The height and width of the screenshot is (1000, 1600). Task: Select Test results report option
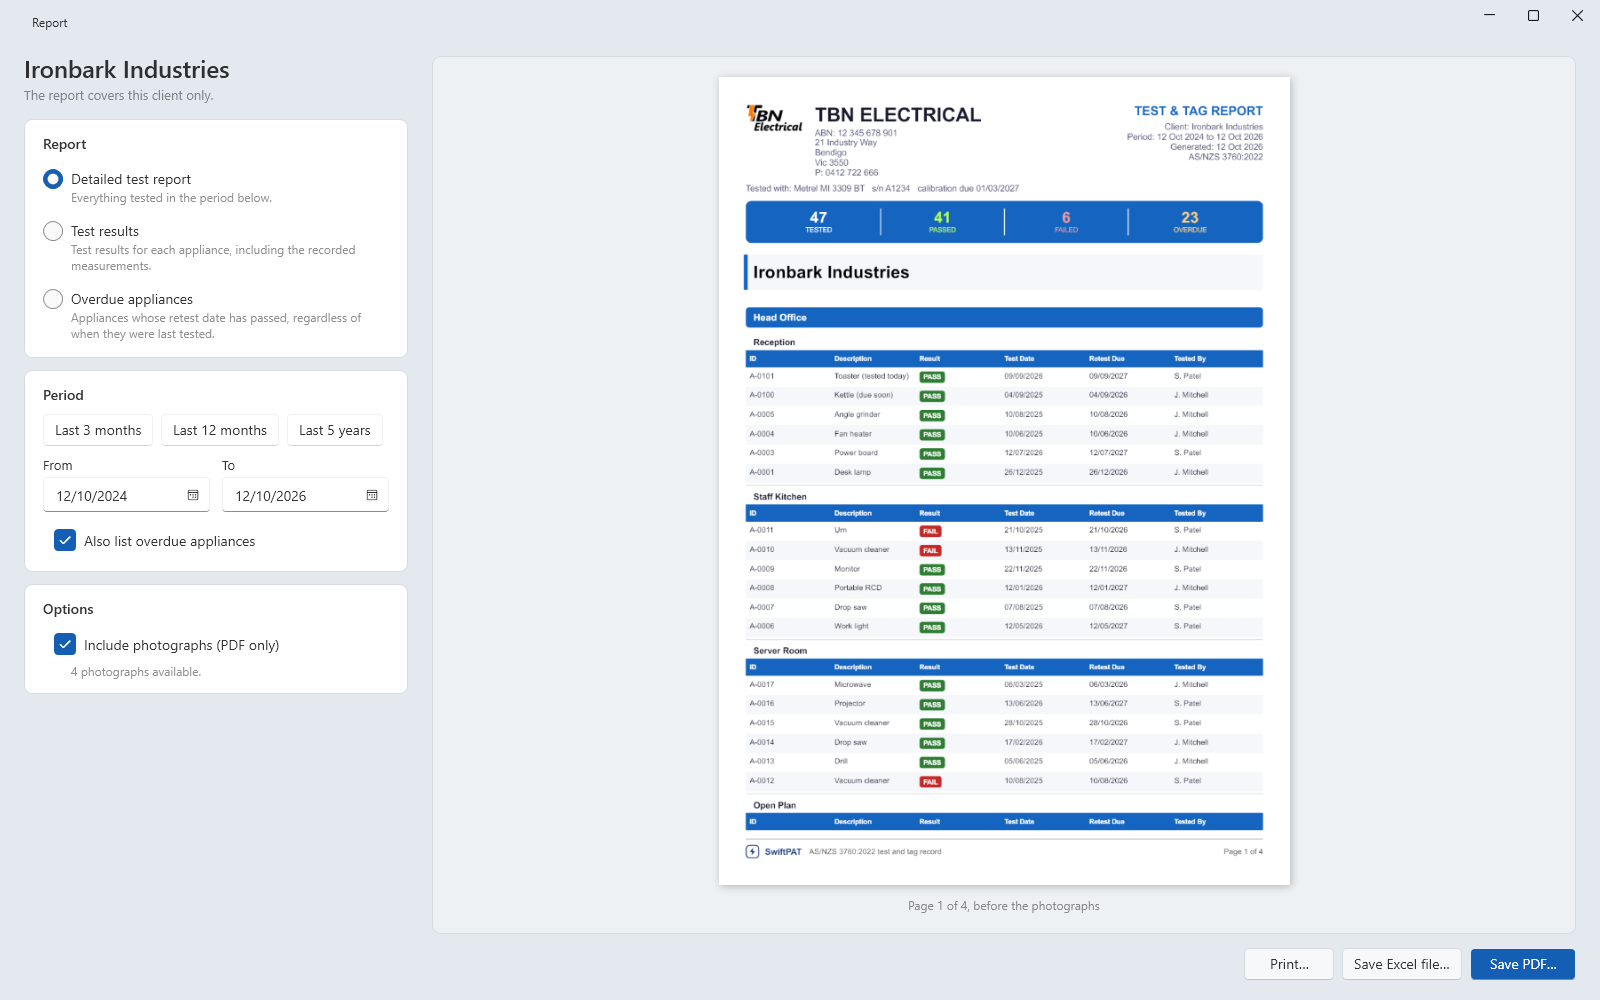pos(53,231)
